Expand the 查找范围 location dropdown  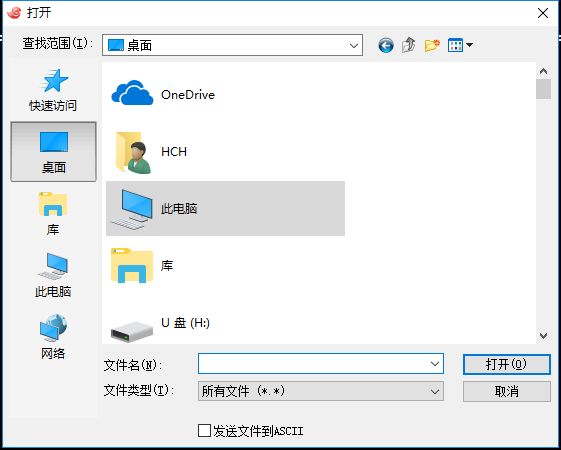[354, 45]
